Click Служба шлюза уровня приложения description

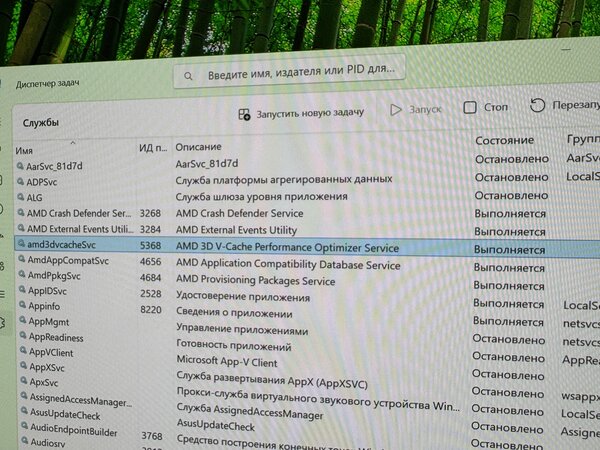262,197
